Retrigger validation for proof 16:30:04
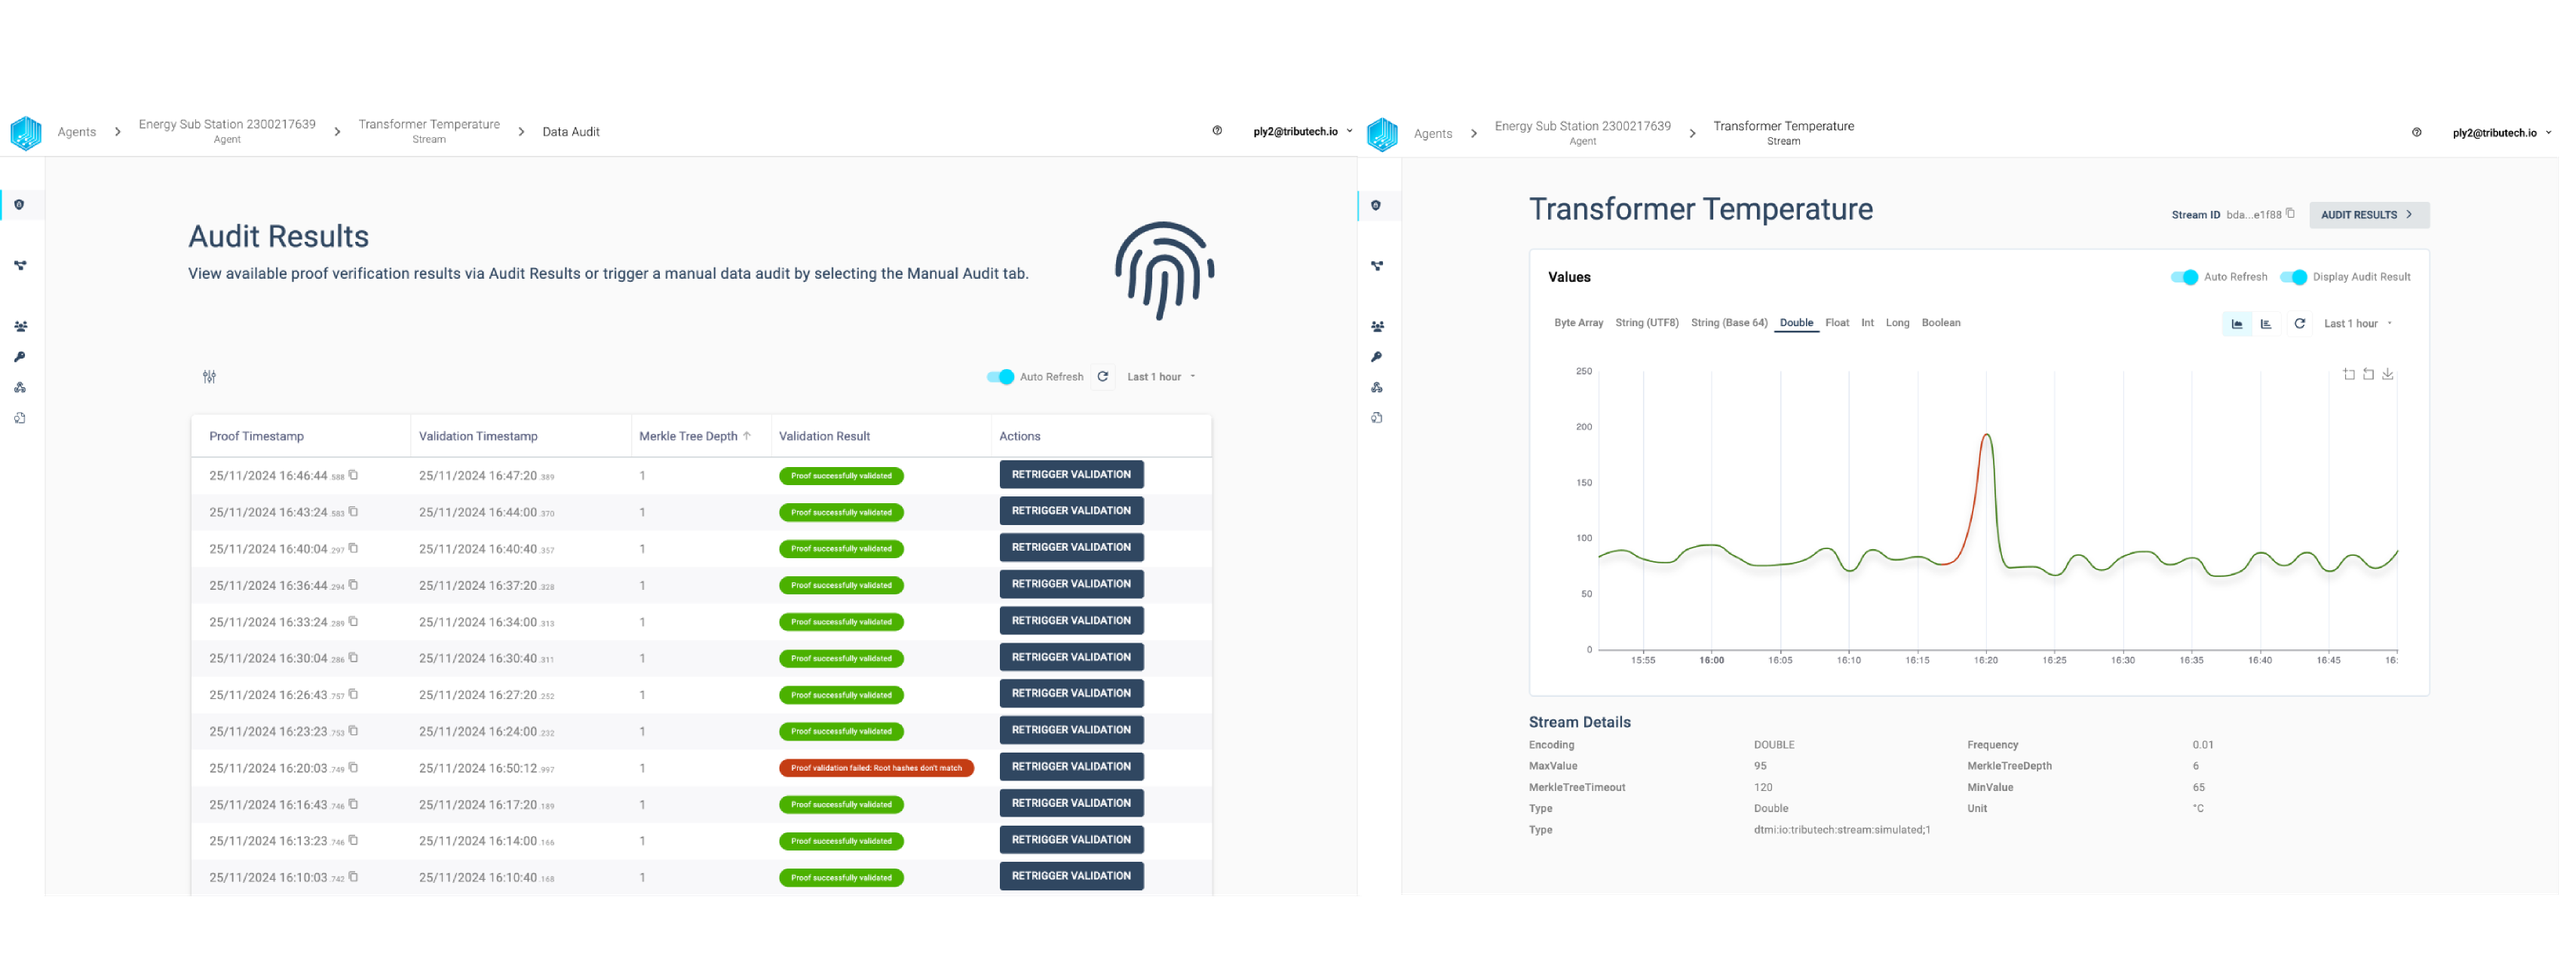This screenshot has height=968, width=2560. tap(1071, 658)
